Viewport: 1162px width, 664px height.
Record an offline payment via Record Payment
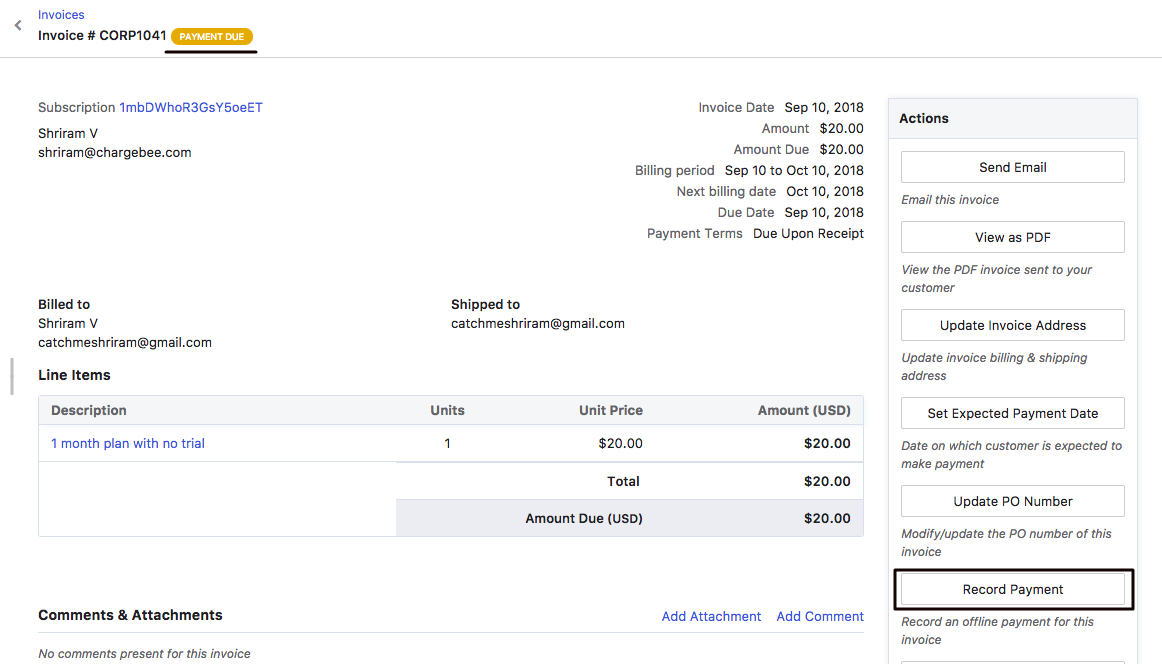[x=1012, y=589]
